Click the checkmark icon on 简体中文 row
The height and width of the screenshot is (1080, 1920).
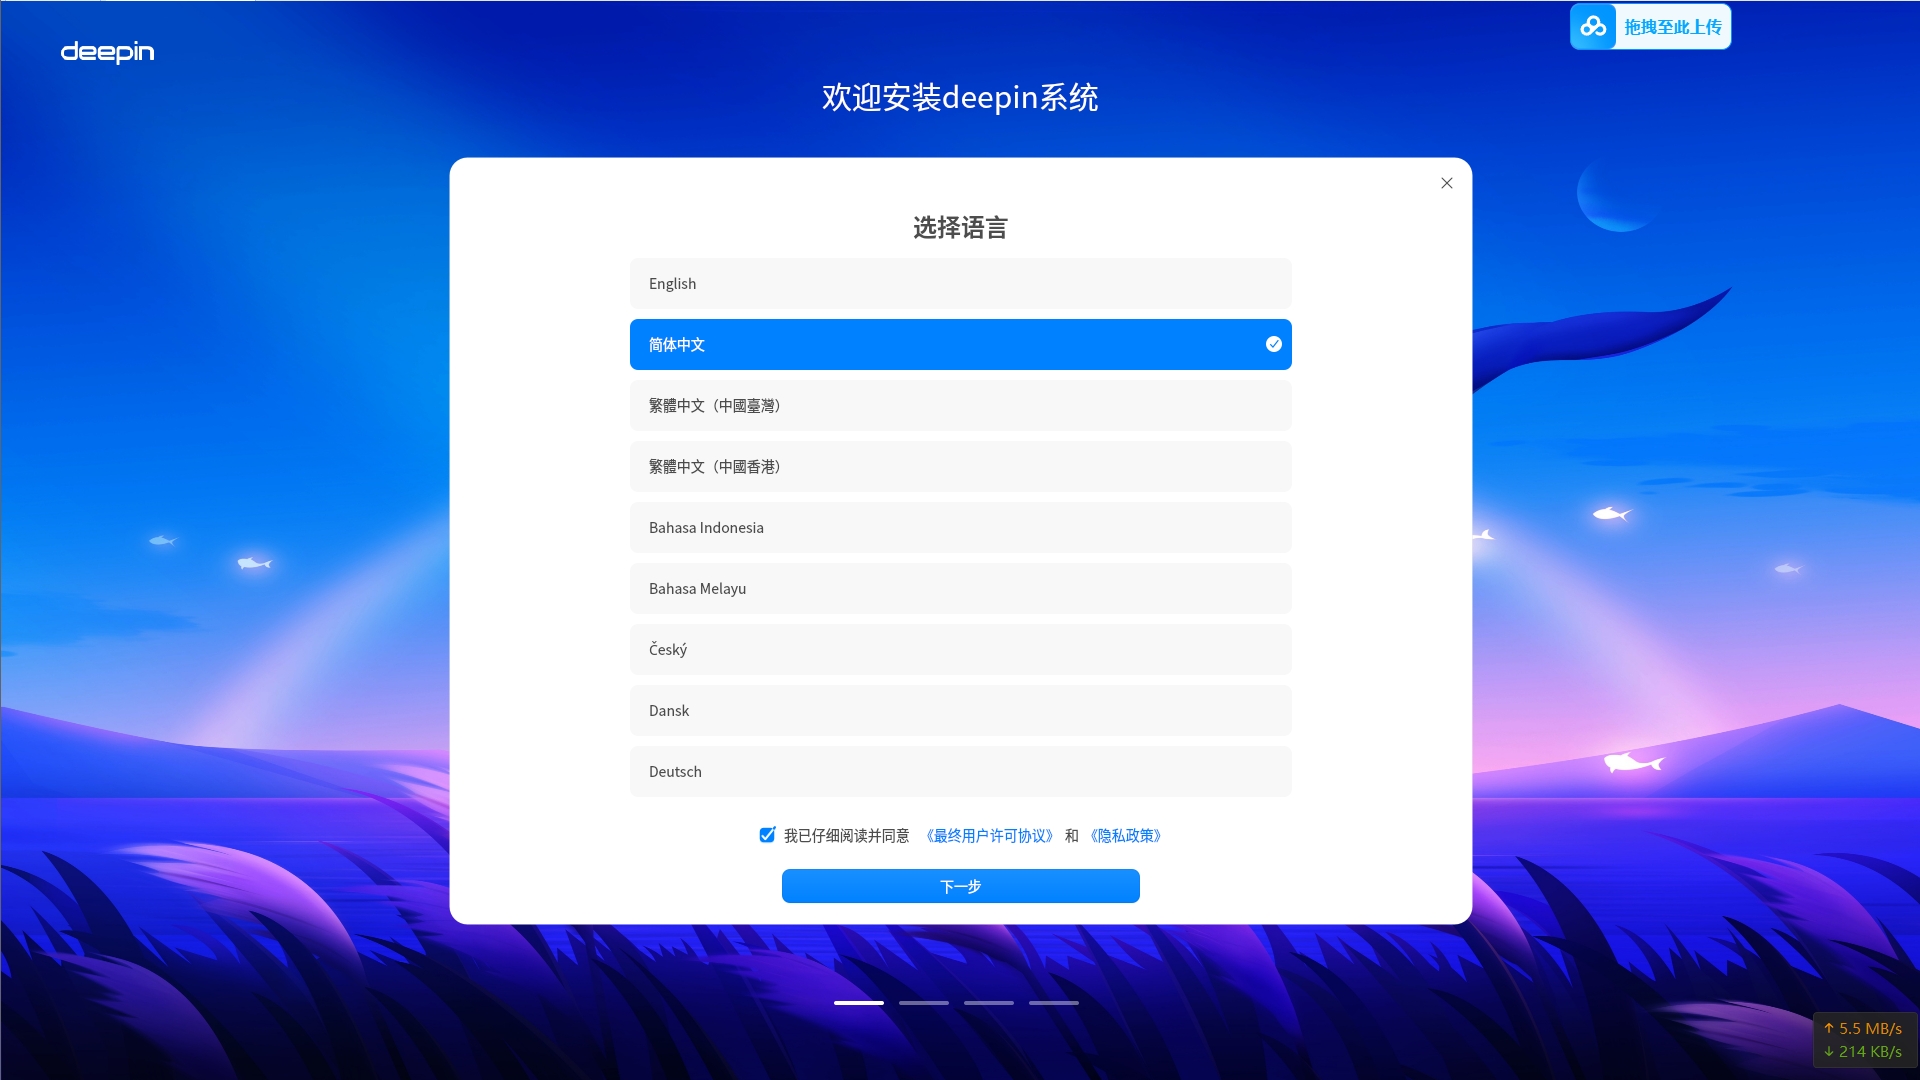(x=1273, y=344)
